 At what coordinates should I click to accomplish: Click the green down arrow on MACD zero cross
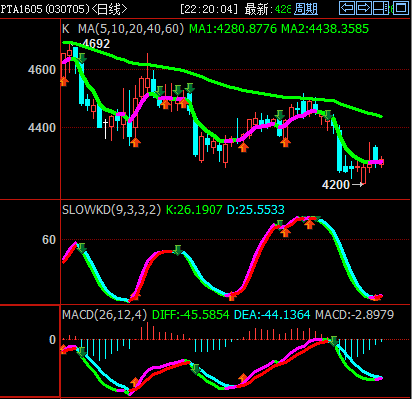pos(333,341)
